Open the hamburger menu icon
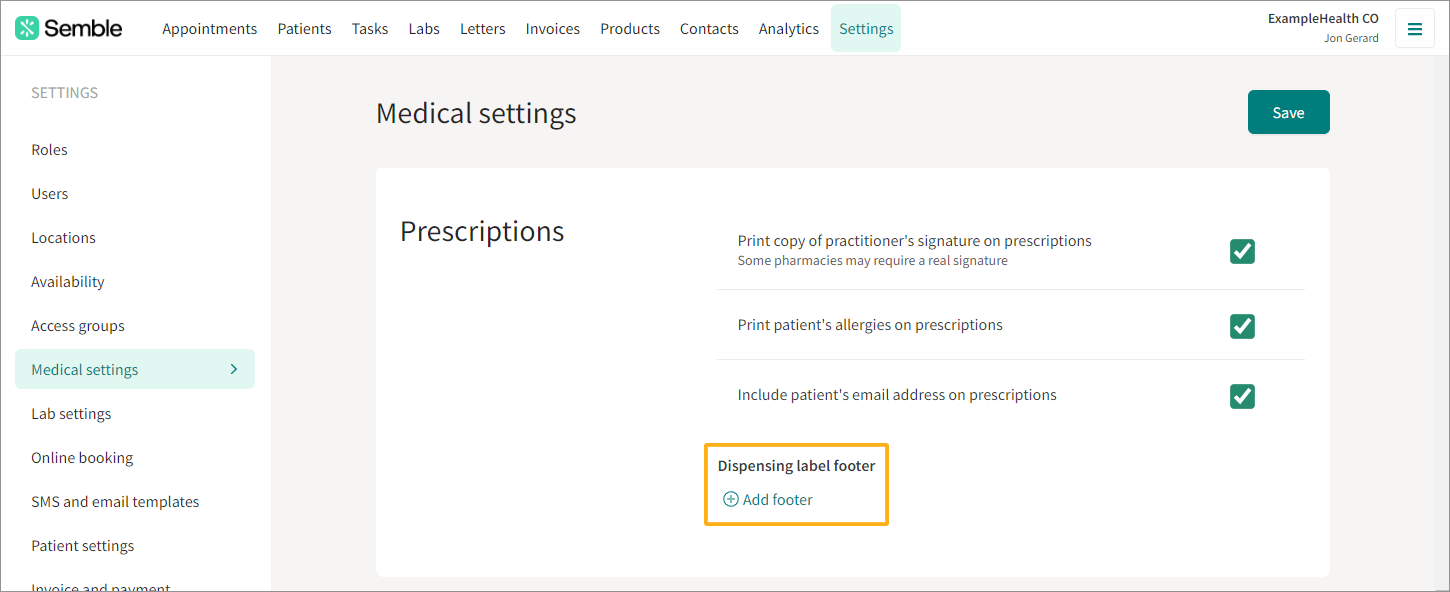This screenshot has width=1450, height=592. [x=1414, y=29]
